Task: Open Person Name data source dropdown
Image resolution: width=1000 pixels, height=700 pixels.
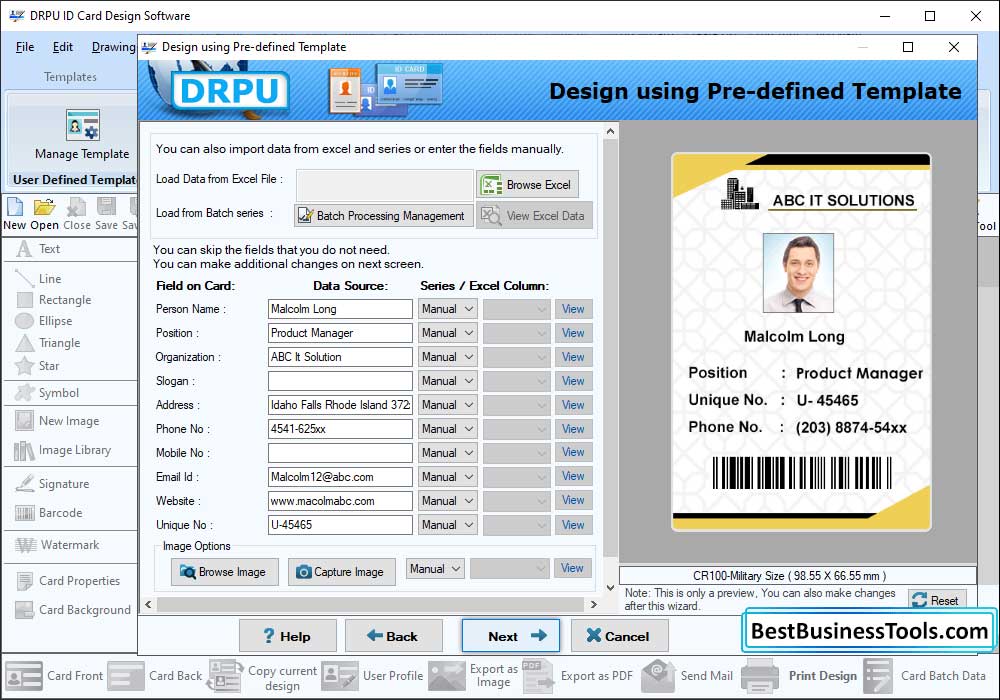Action: [x=447, y=309]
